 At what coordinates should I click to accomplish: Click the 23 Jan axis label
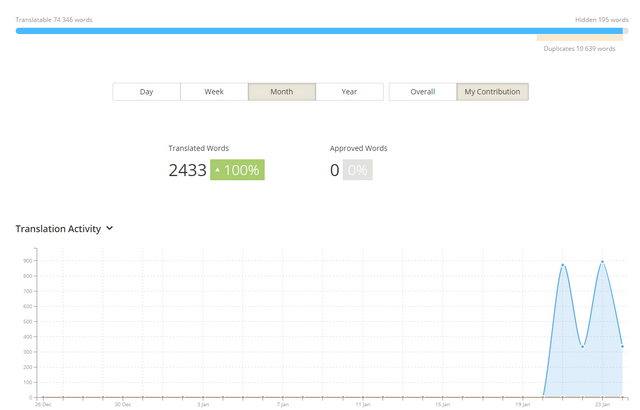602,404
